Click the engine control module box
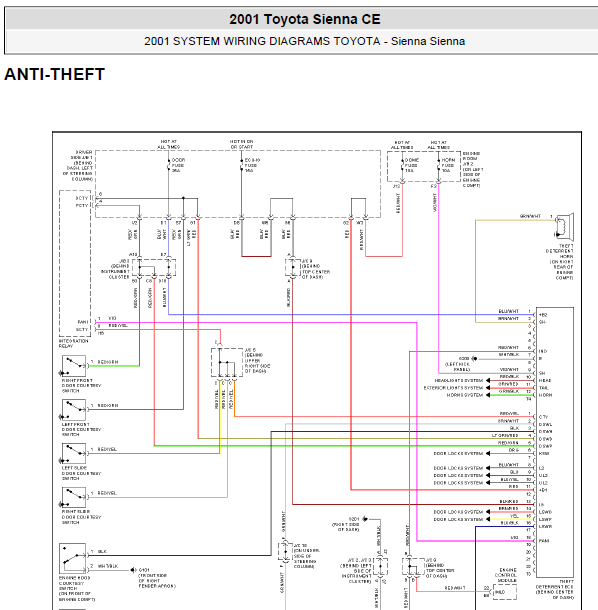Image resolution: width=598 pixels, height=610 pixels. (x=505, y=592)
